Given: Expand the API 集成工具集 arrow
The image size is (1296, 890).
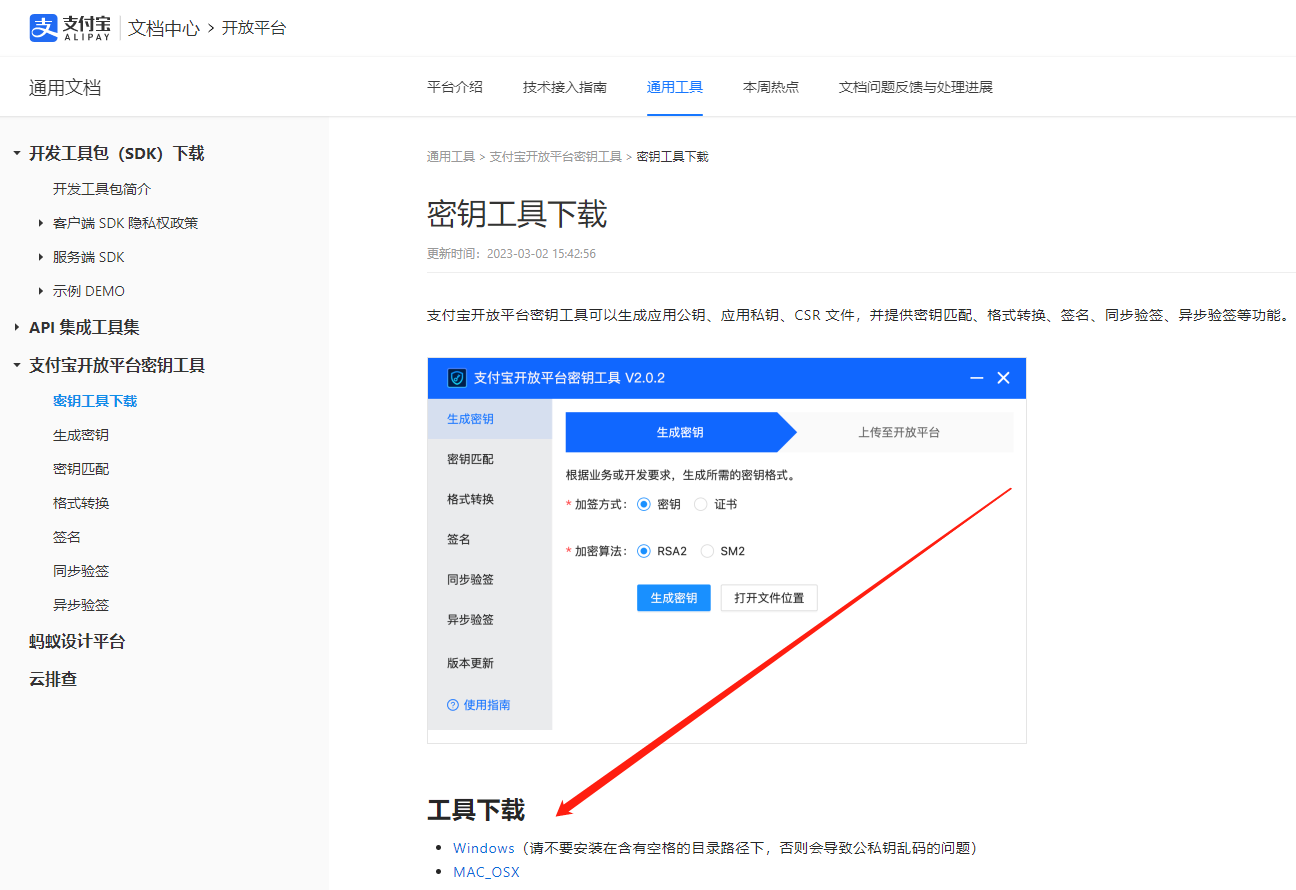Looking at the screenshot, I should 16,327.
